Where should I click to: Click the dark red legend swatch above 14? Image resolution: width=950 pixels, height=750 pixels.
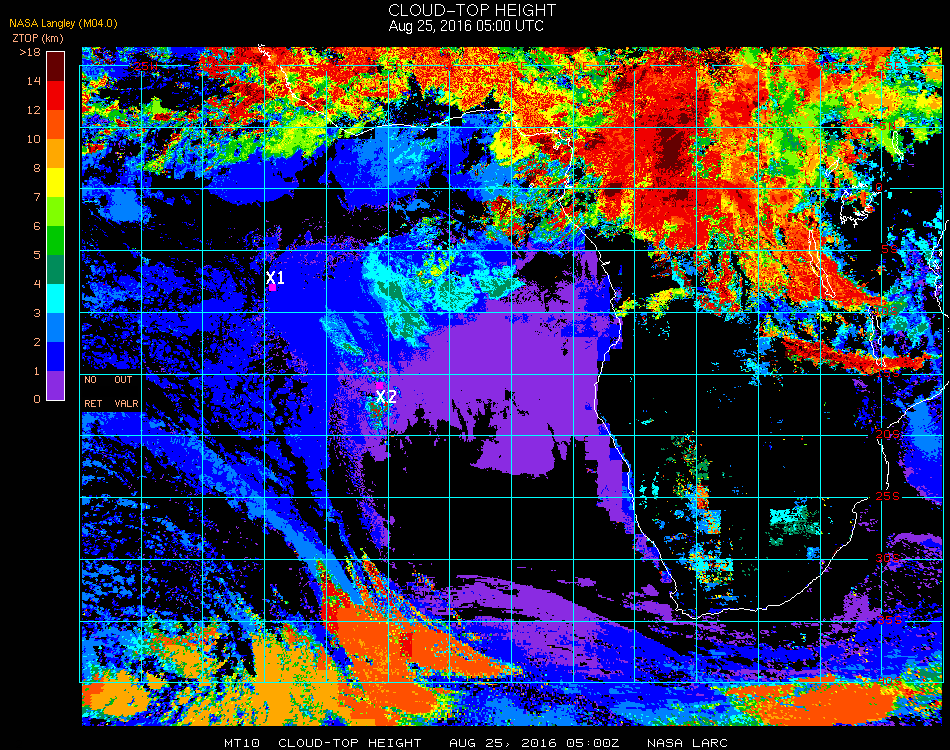(x=55, y=66)
